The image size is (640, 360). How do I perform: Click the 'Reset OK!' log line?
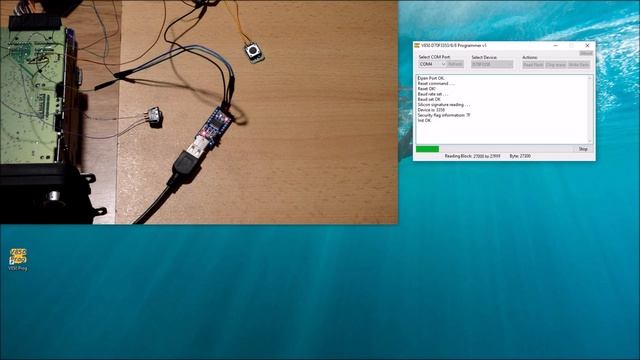point(427,89)
